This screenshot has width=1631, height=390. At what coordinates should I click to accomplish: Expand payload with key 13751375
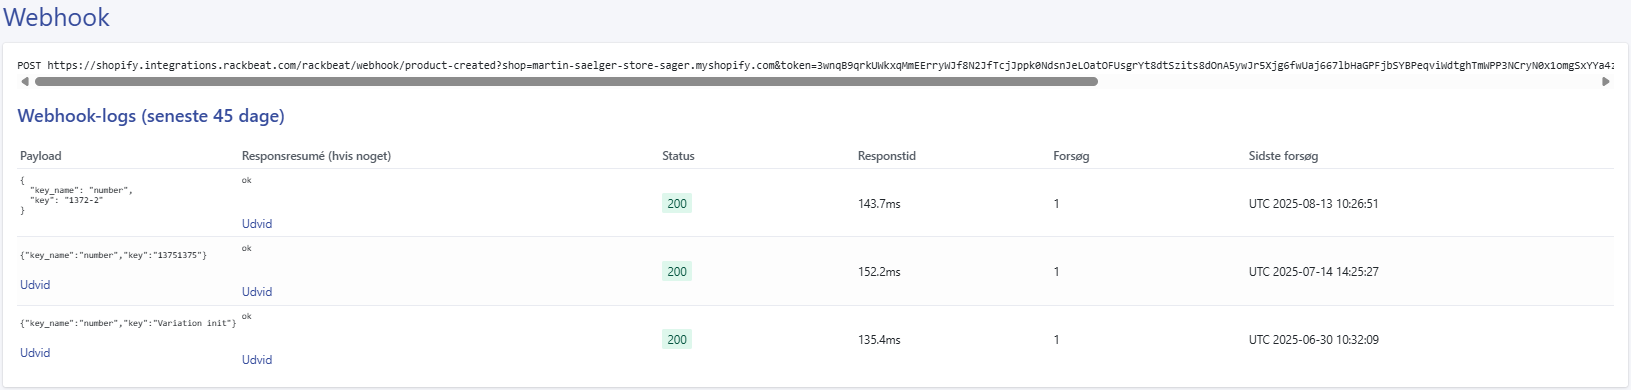click(x=35, y=285)
